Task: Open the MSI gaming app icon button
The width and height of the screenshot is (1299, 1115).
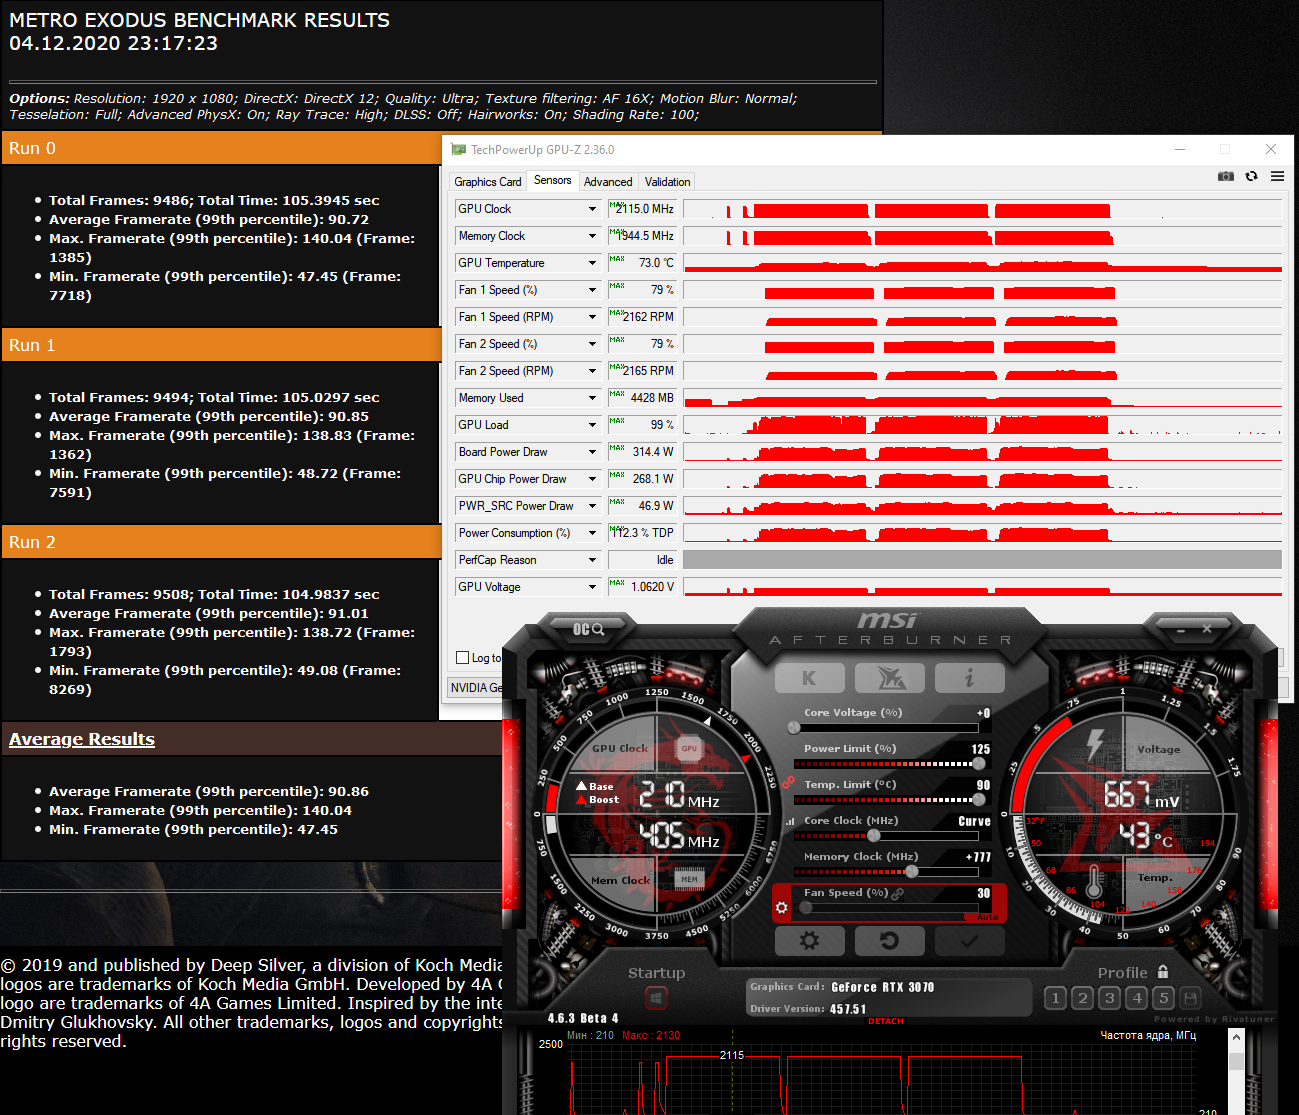Action: 889,678
